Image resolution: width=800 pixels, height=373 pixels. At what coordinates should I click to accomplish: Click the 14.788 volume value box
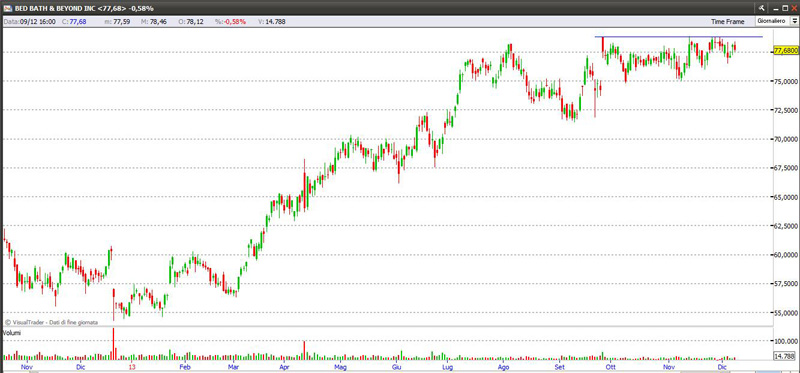[785, 356]
